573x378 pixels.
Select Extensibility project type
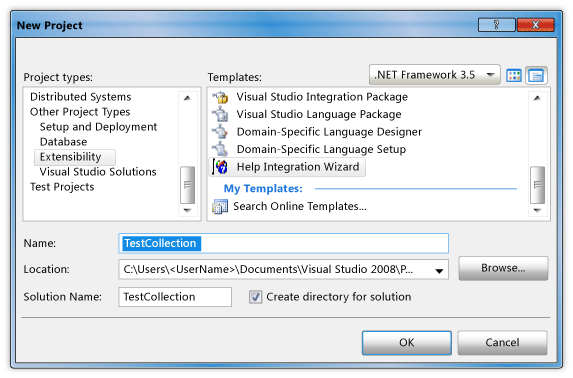(x=75, y=157)
